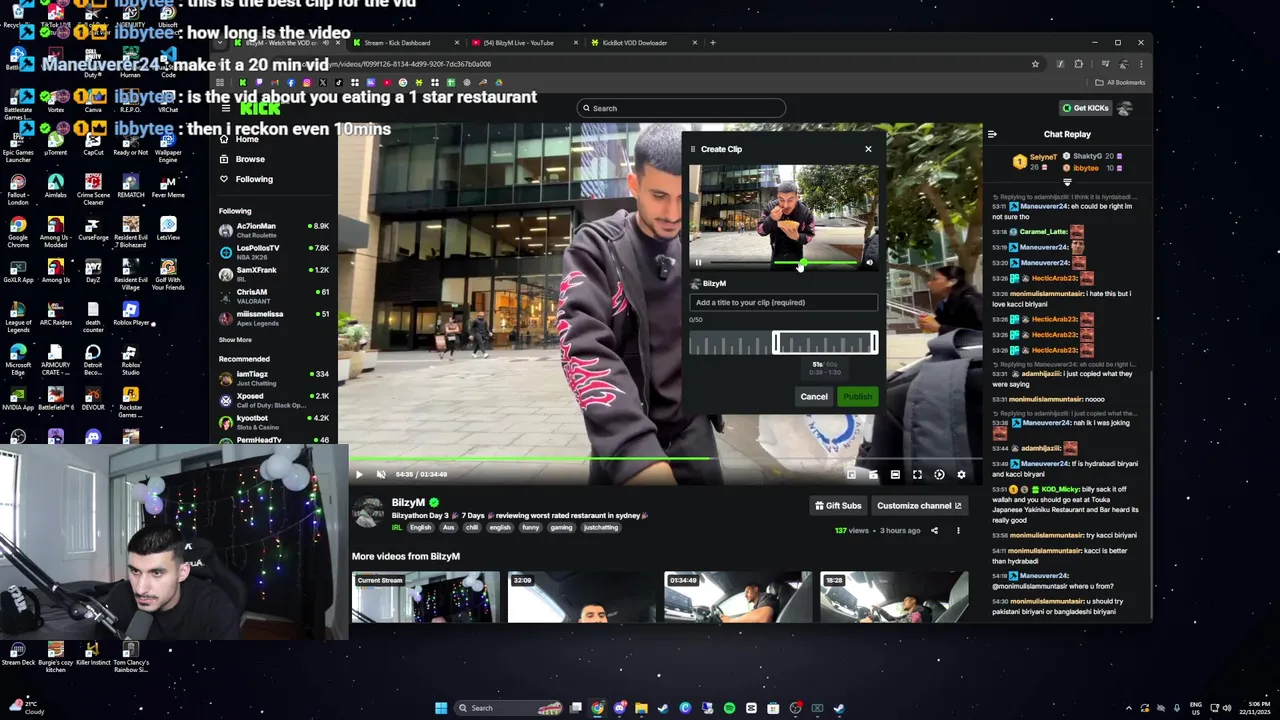Open Windows Start menu

(x=441, y=708)
